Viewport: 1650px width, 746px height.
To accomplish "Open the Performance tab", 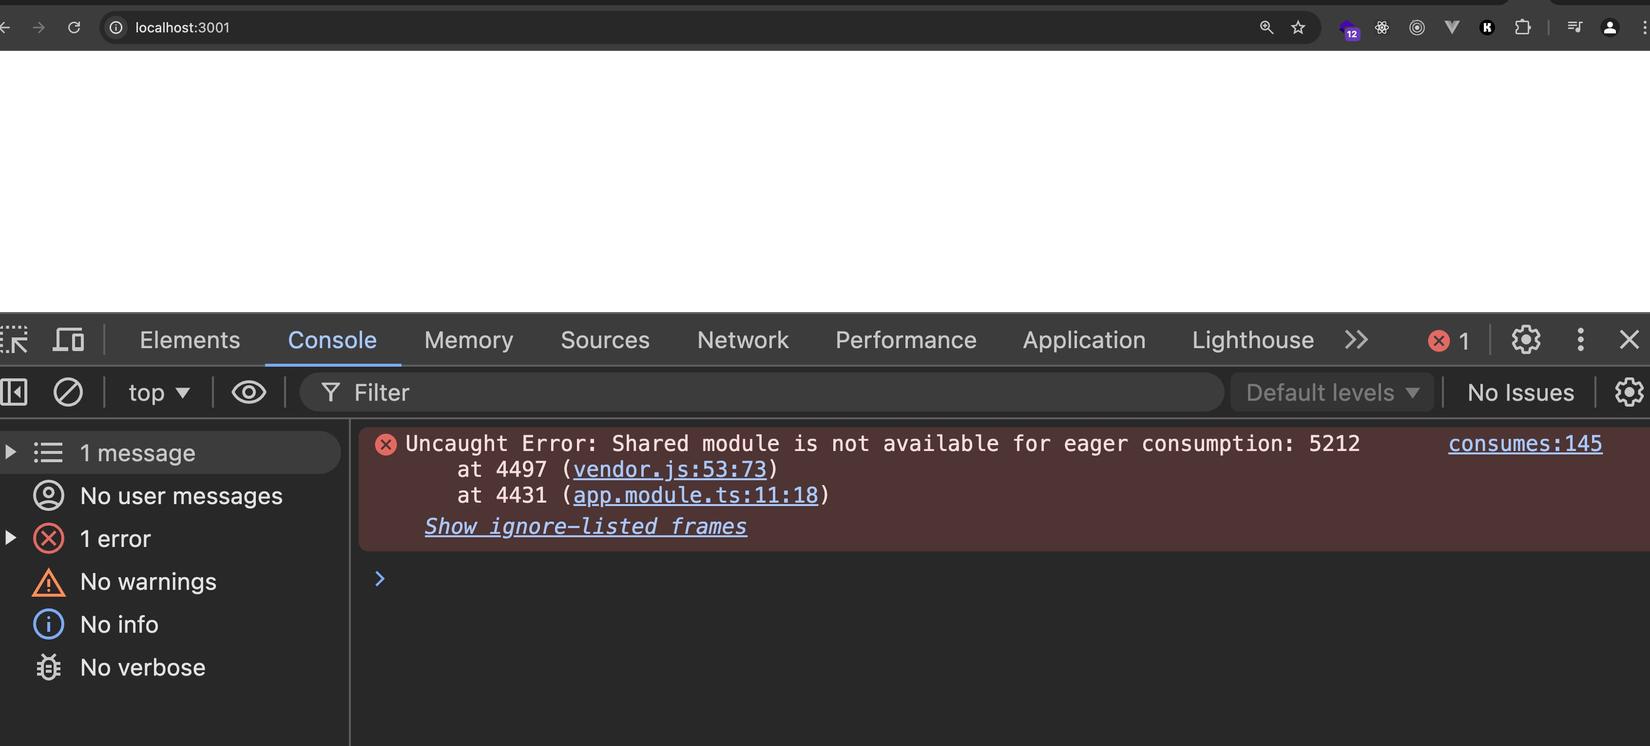I will tap(906, 340).
